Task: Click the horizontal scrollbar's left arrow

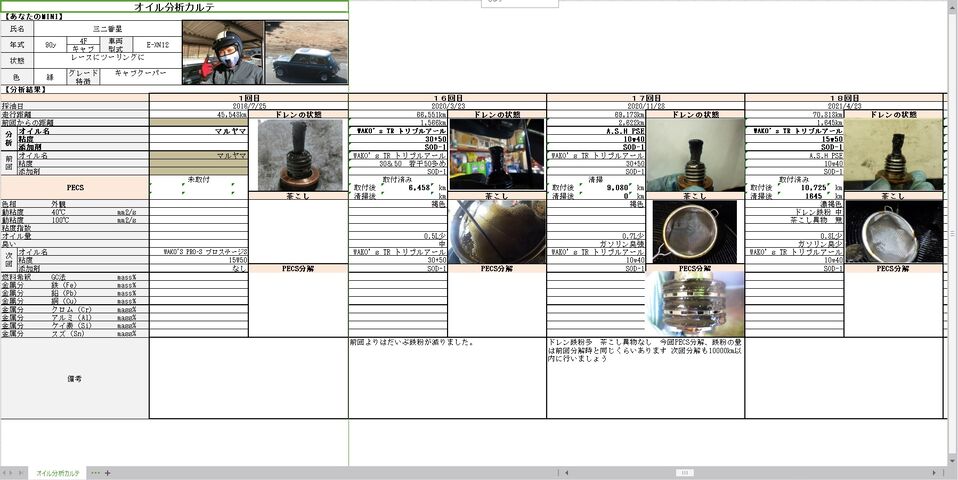Action: point(568,473)
